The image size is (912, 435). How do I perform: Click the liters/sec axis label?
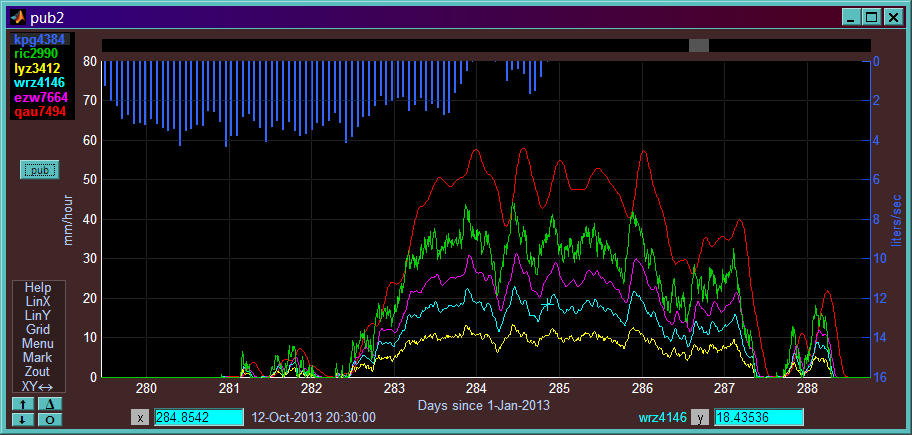[896, 220]
